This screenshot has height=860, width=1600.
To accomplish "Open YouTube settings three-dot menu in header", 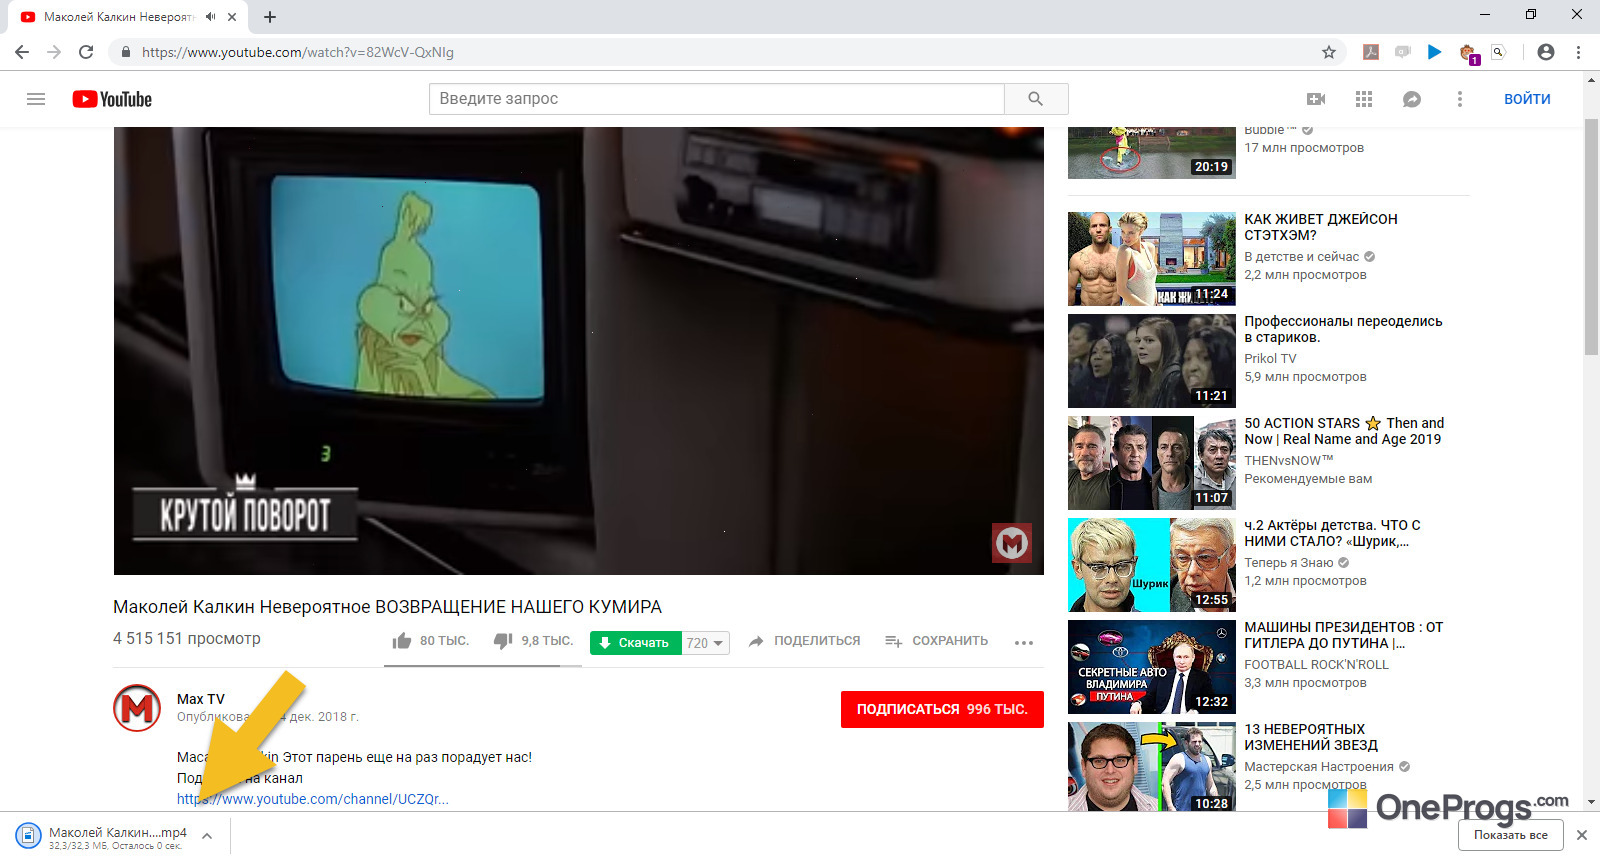I will tap(1460, 99).
